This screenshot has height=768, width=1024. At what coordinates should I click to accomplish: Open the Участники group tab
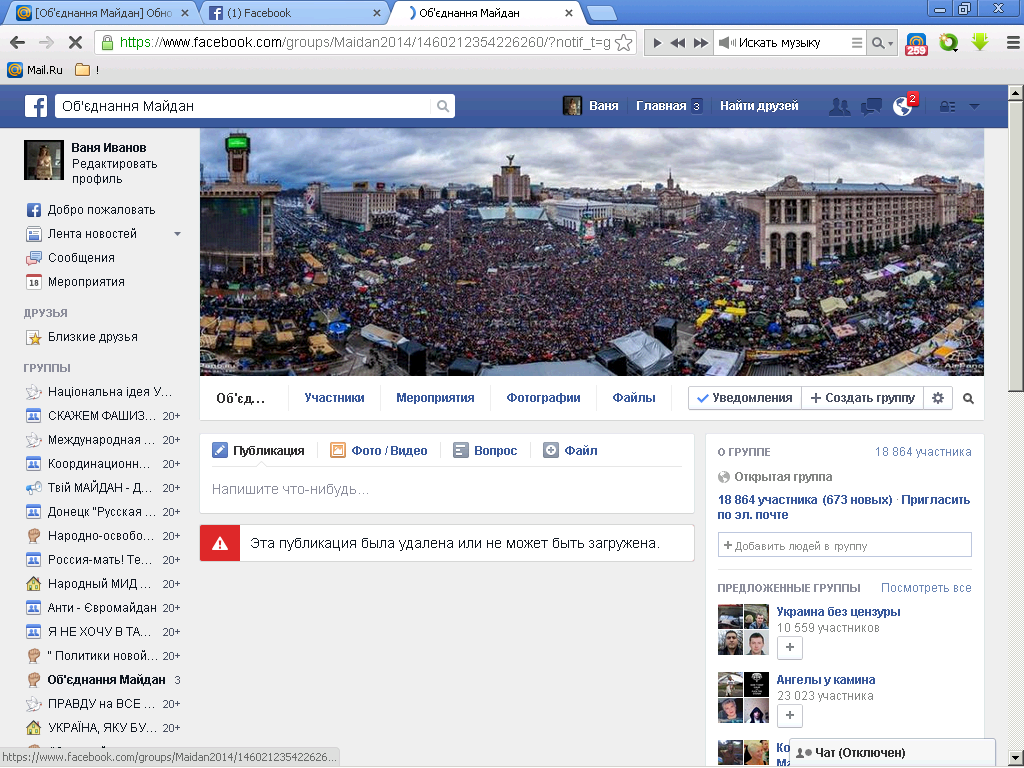(x=334, y=398)
